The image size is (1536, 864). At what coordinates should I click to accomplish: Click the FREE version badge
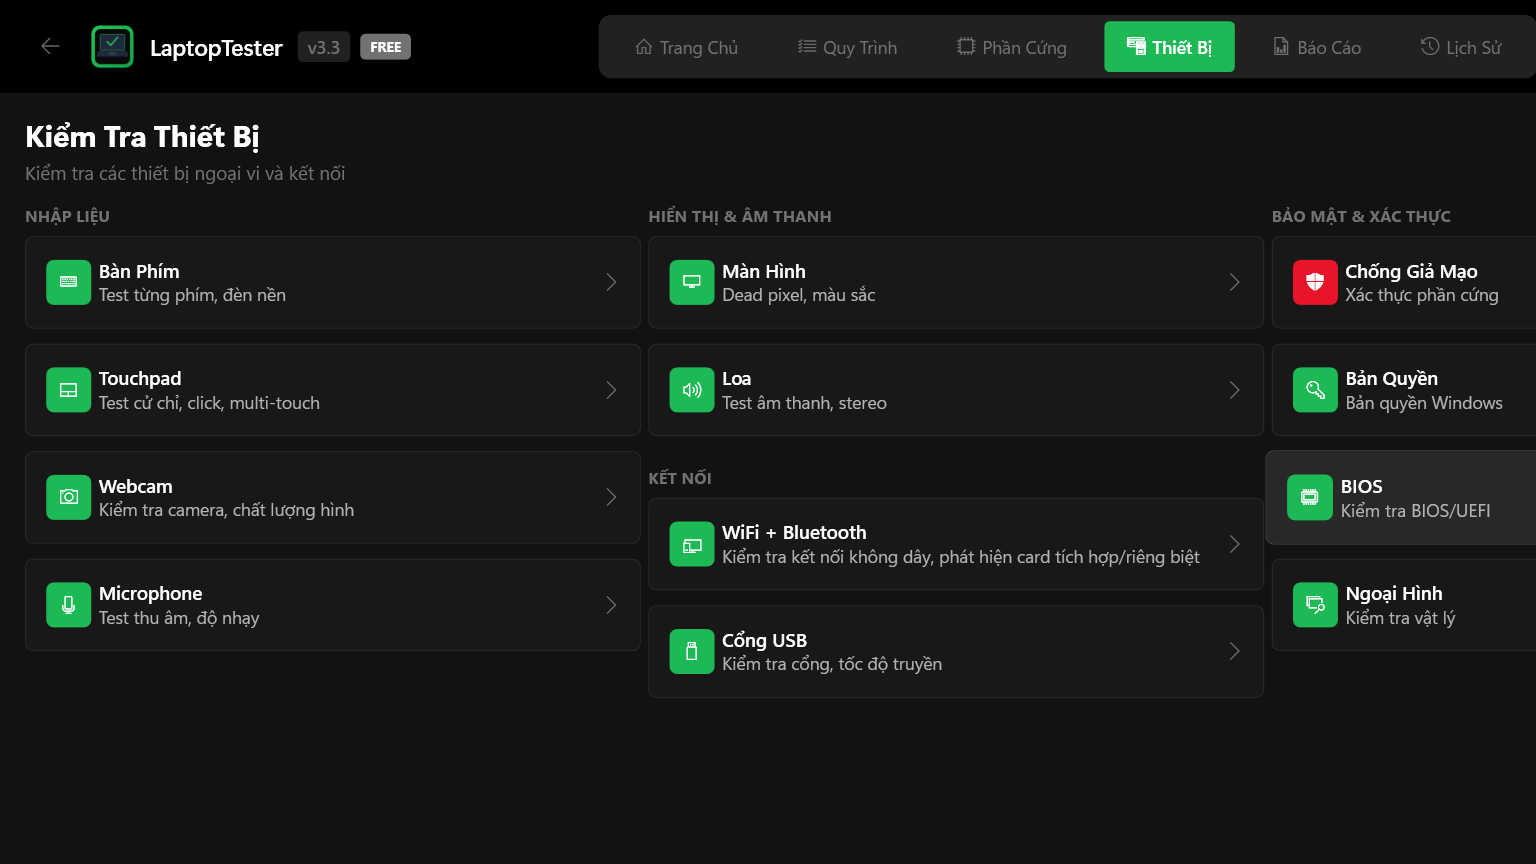385,47
